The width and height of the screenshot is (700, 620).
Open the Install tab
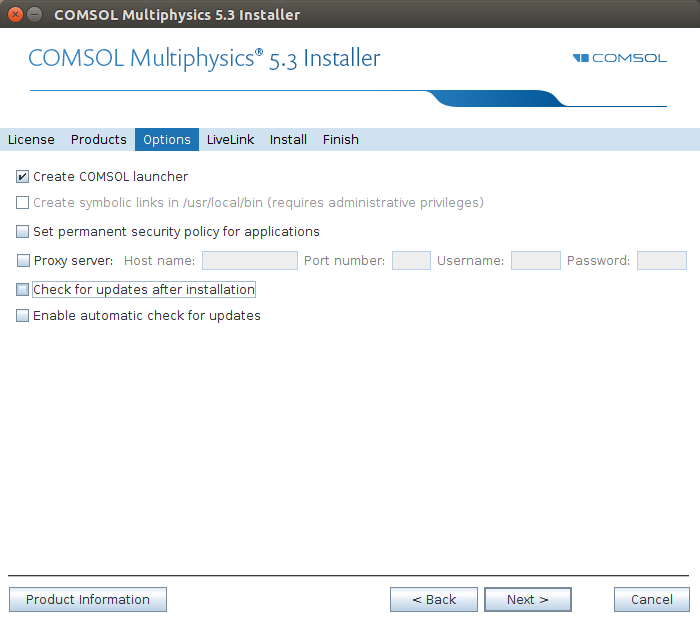coord(288,140)
